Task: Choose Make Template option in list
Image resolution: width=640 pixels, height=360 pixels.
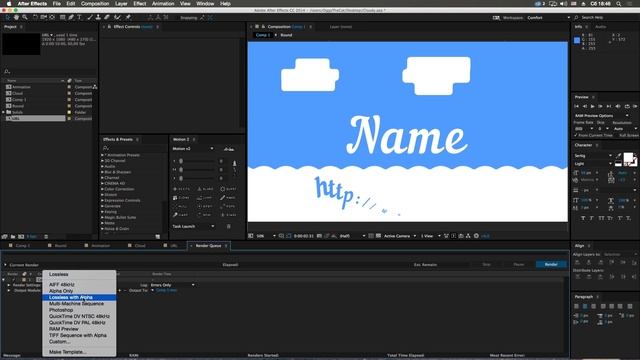Action: [x=79, y=352]
